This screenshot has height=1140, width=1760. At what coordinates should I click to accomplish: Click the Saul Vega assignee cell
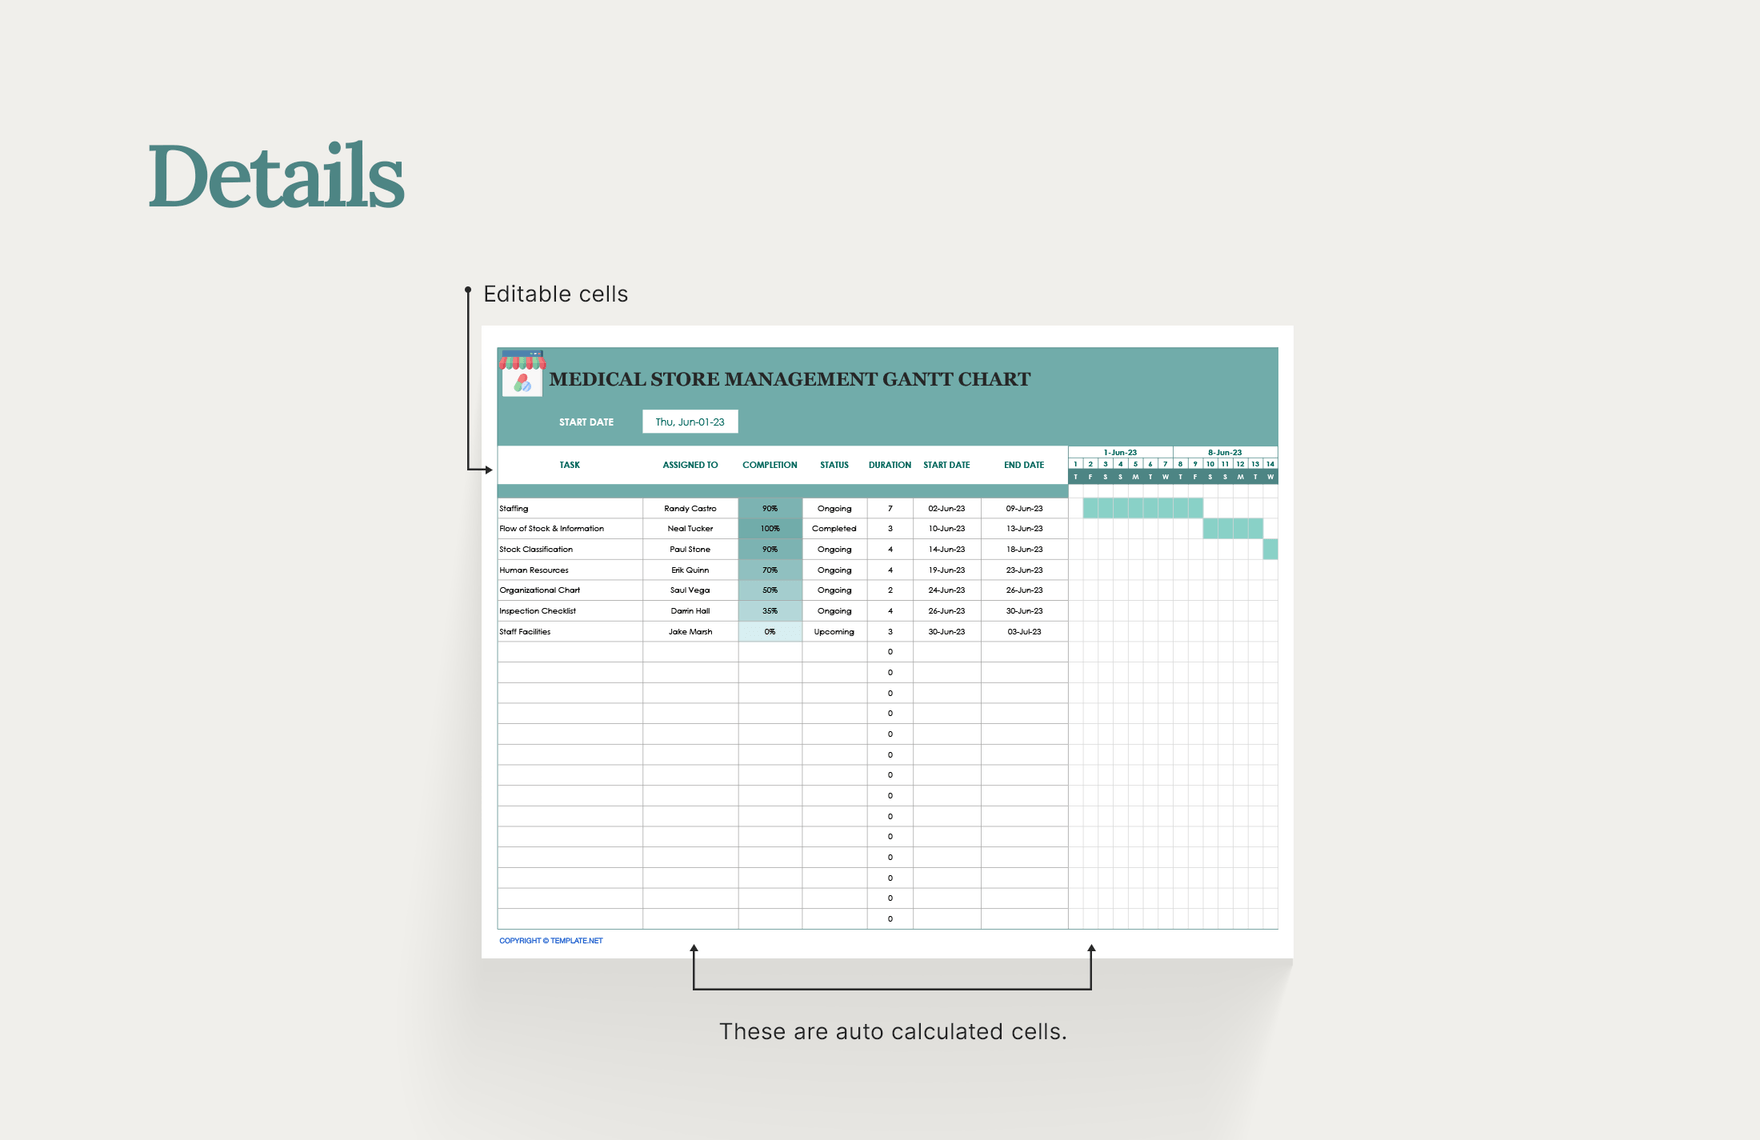pyautogui.click(x=690, y=590)
